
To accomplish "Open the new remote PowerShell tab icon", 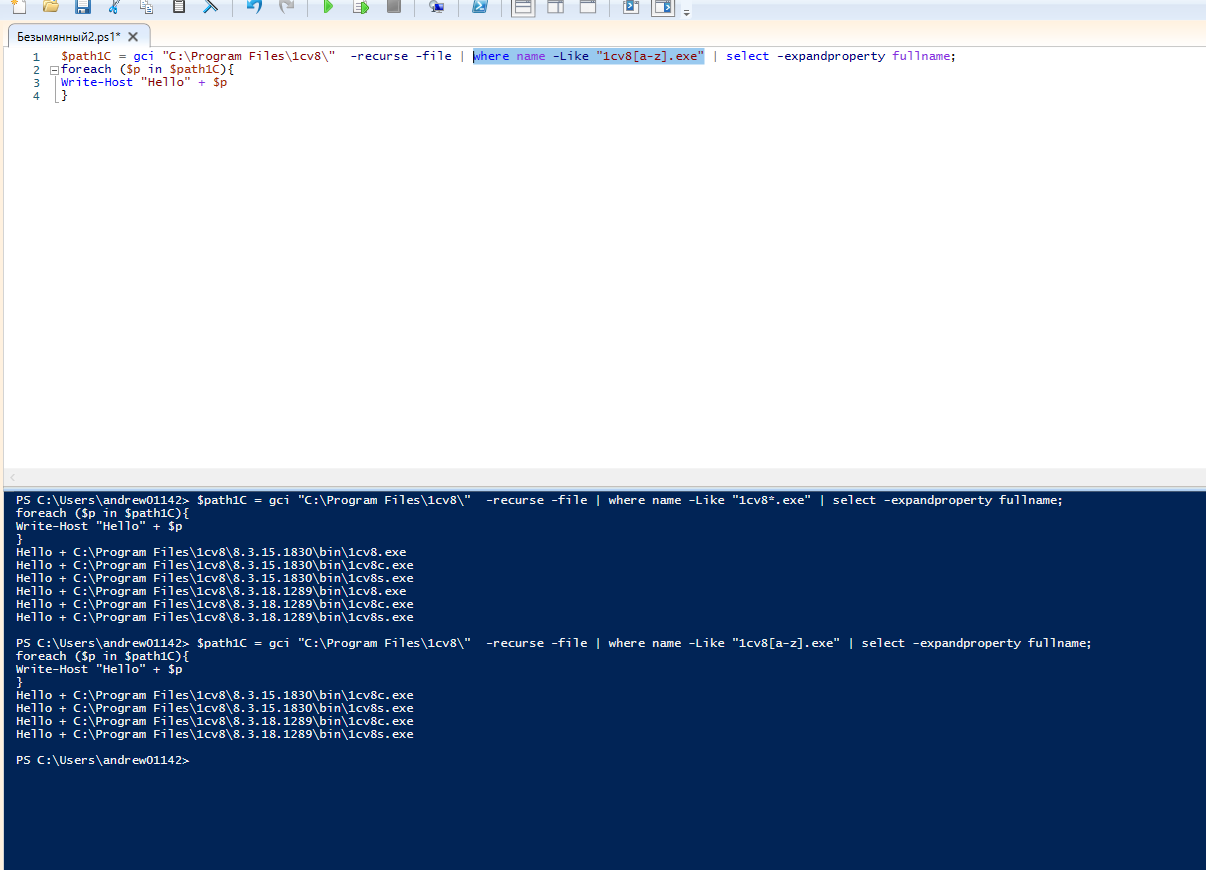I will (436, 6).
